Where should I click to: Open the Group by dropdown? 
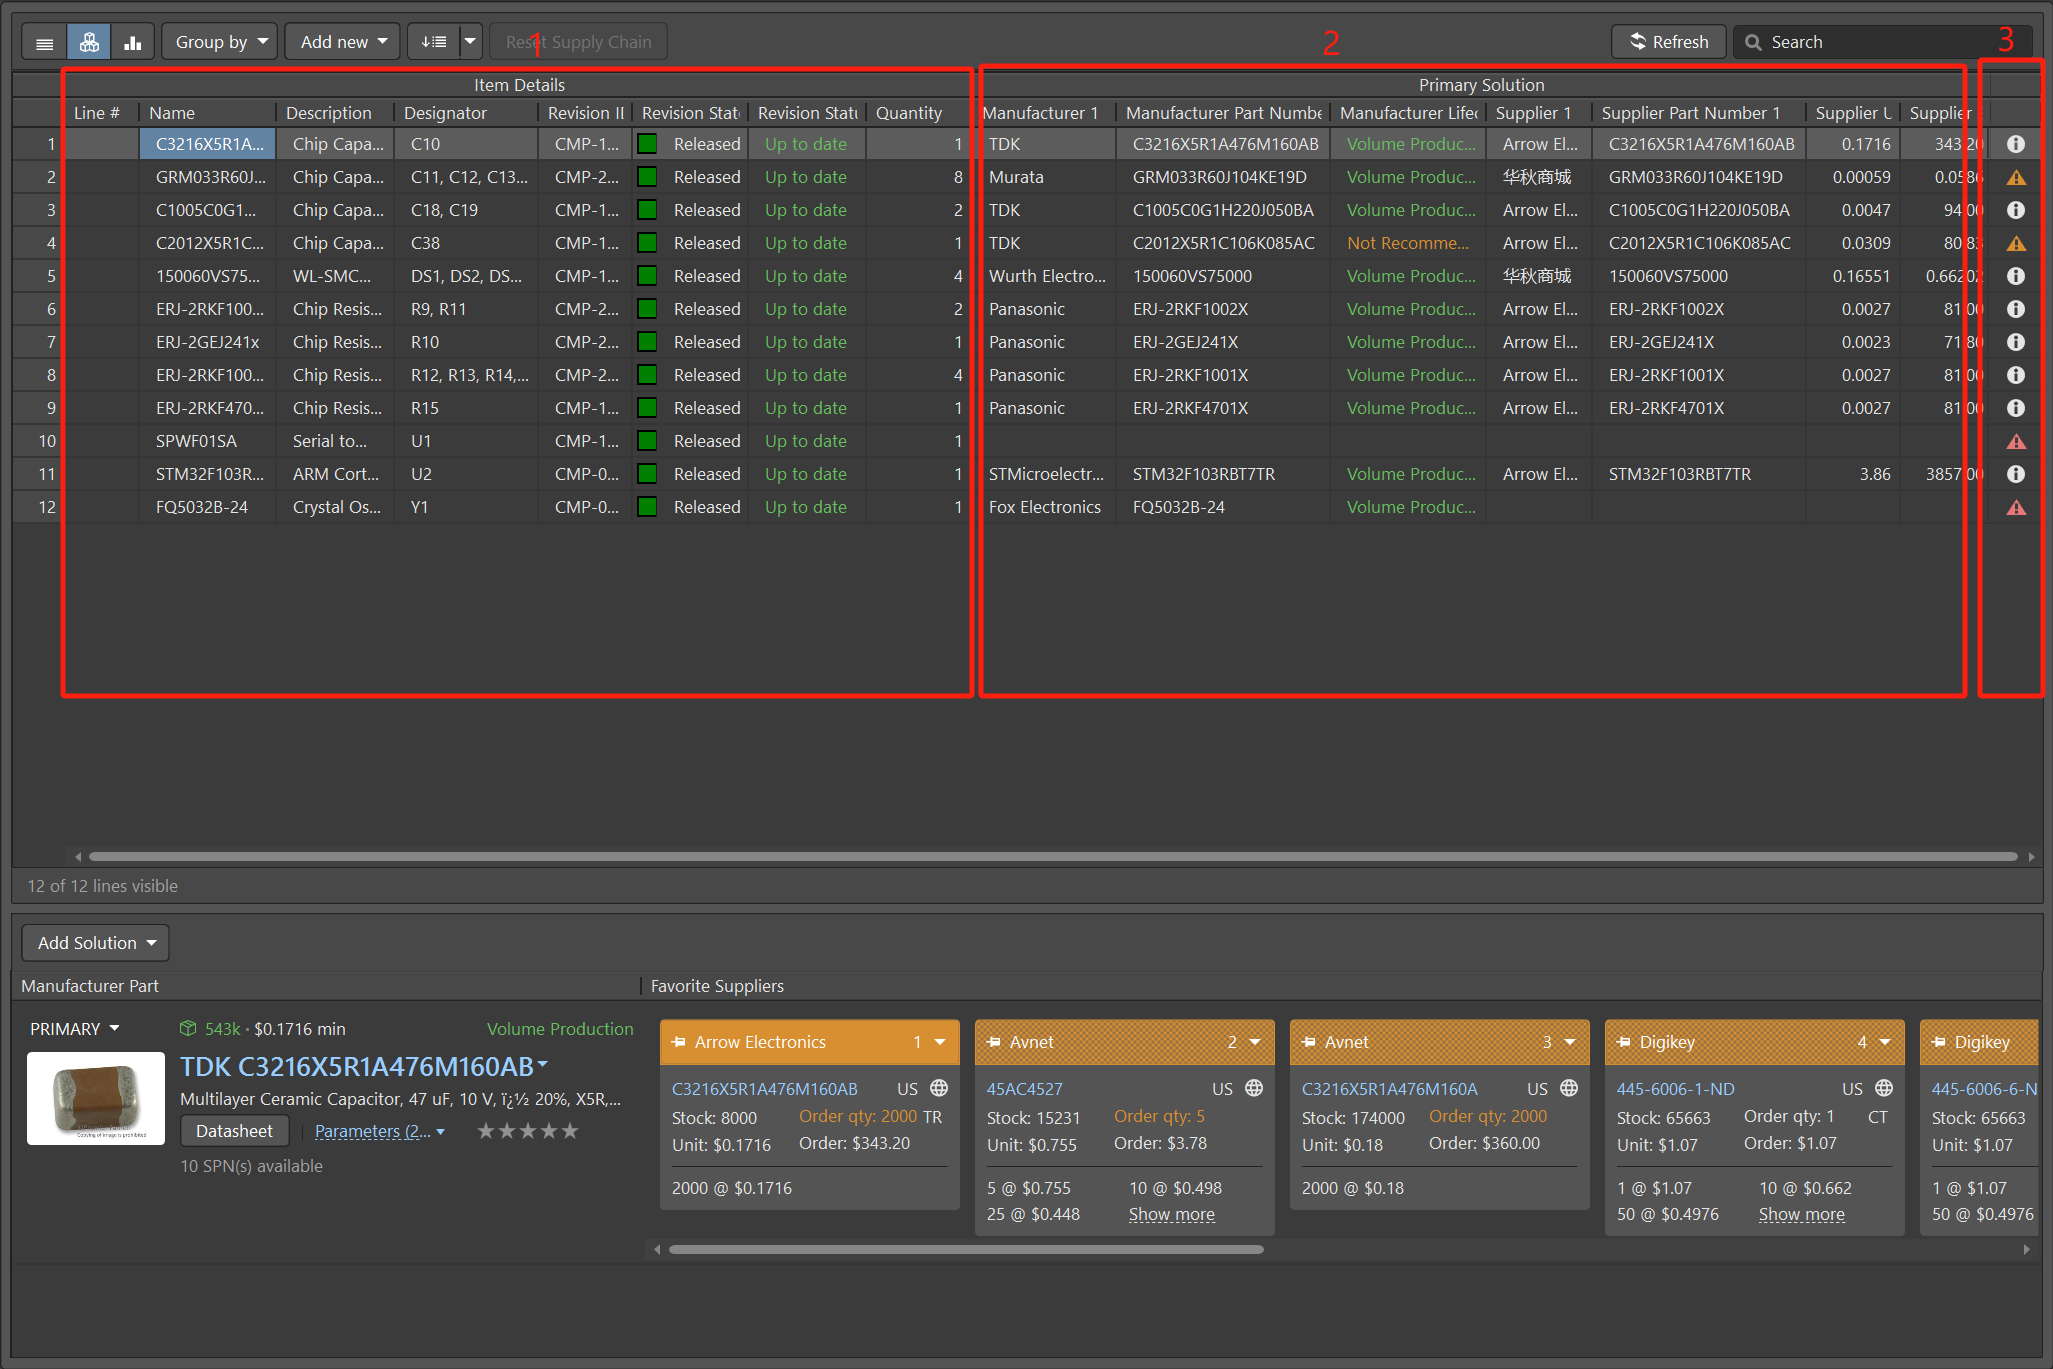coord(220,42)
